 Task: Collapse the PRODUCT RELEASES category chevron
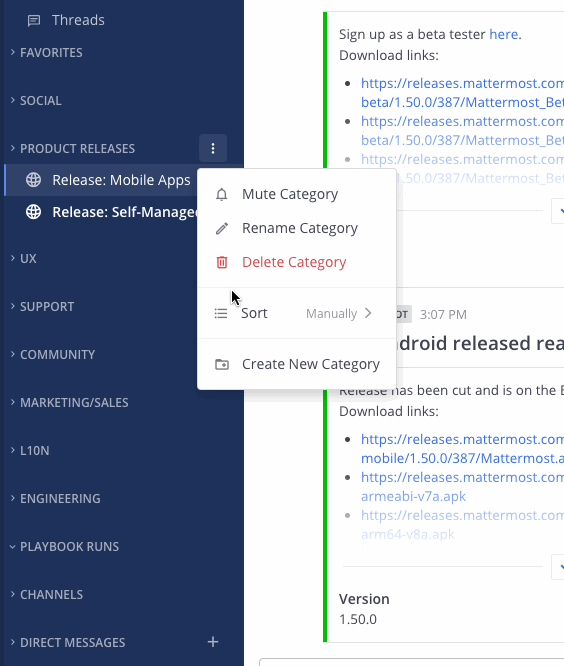click(x=12, y=148)
